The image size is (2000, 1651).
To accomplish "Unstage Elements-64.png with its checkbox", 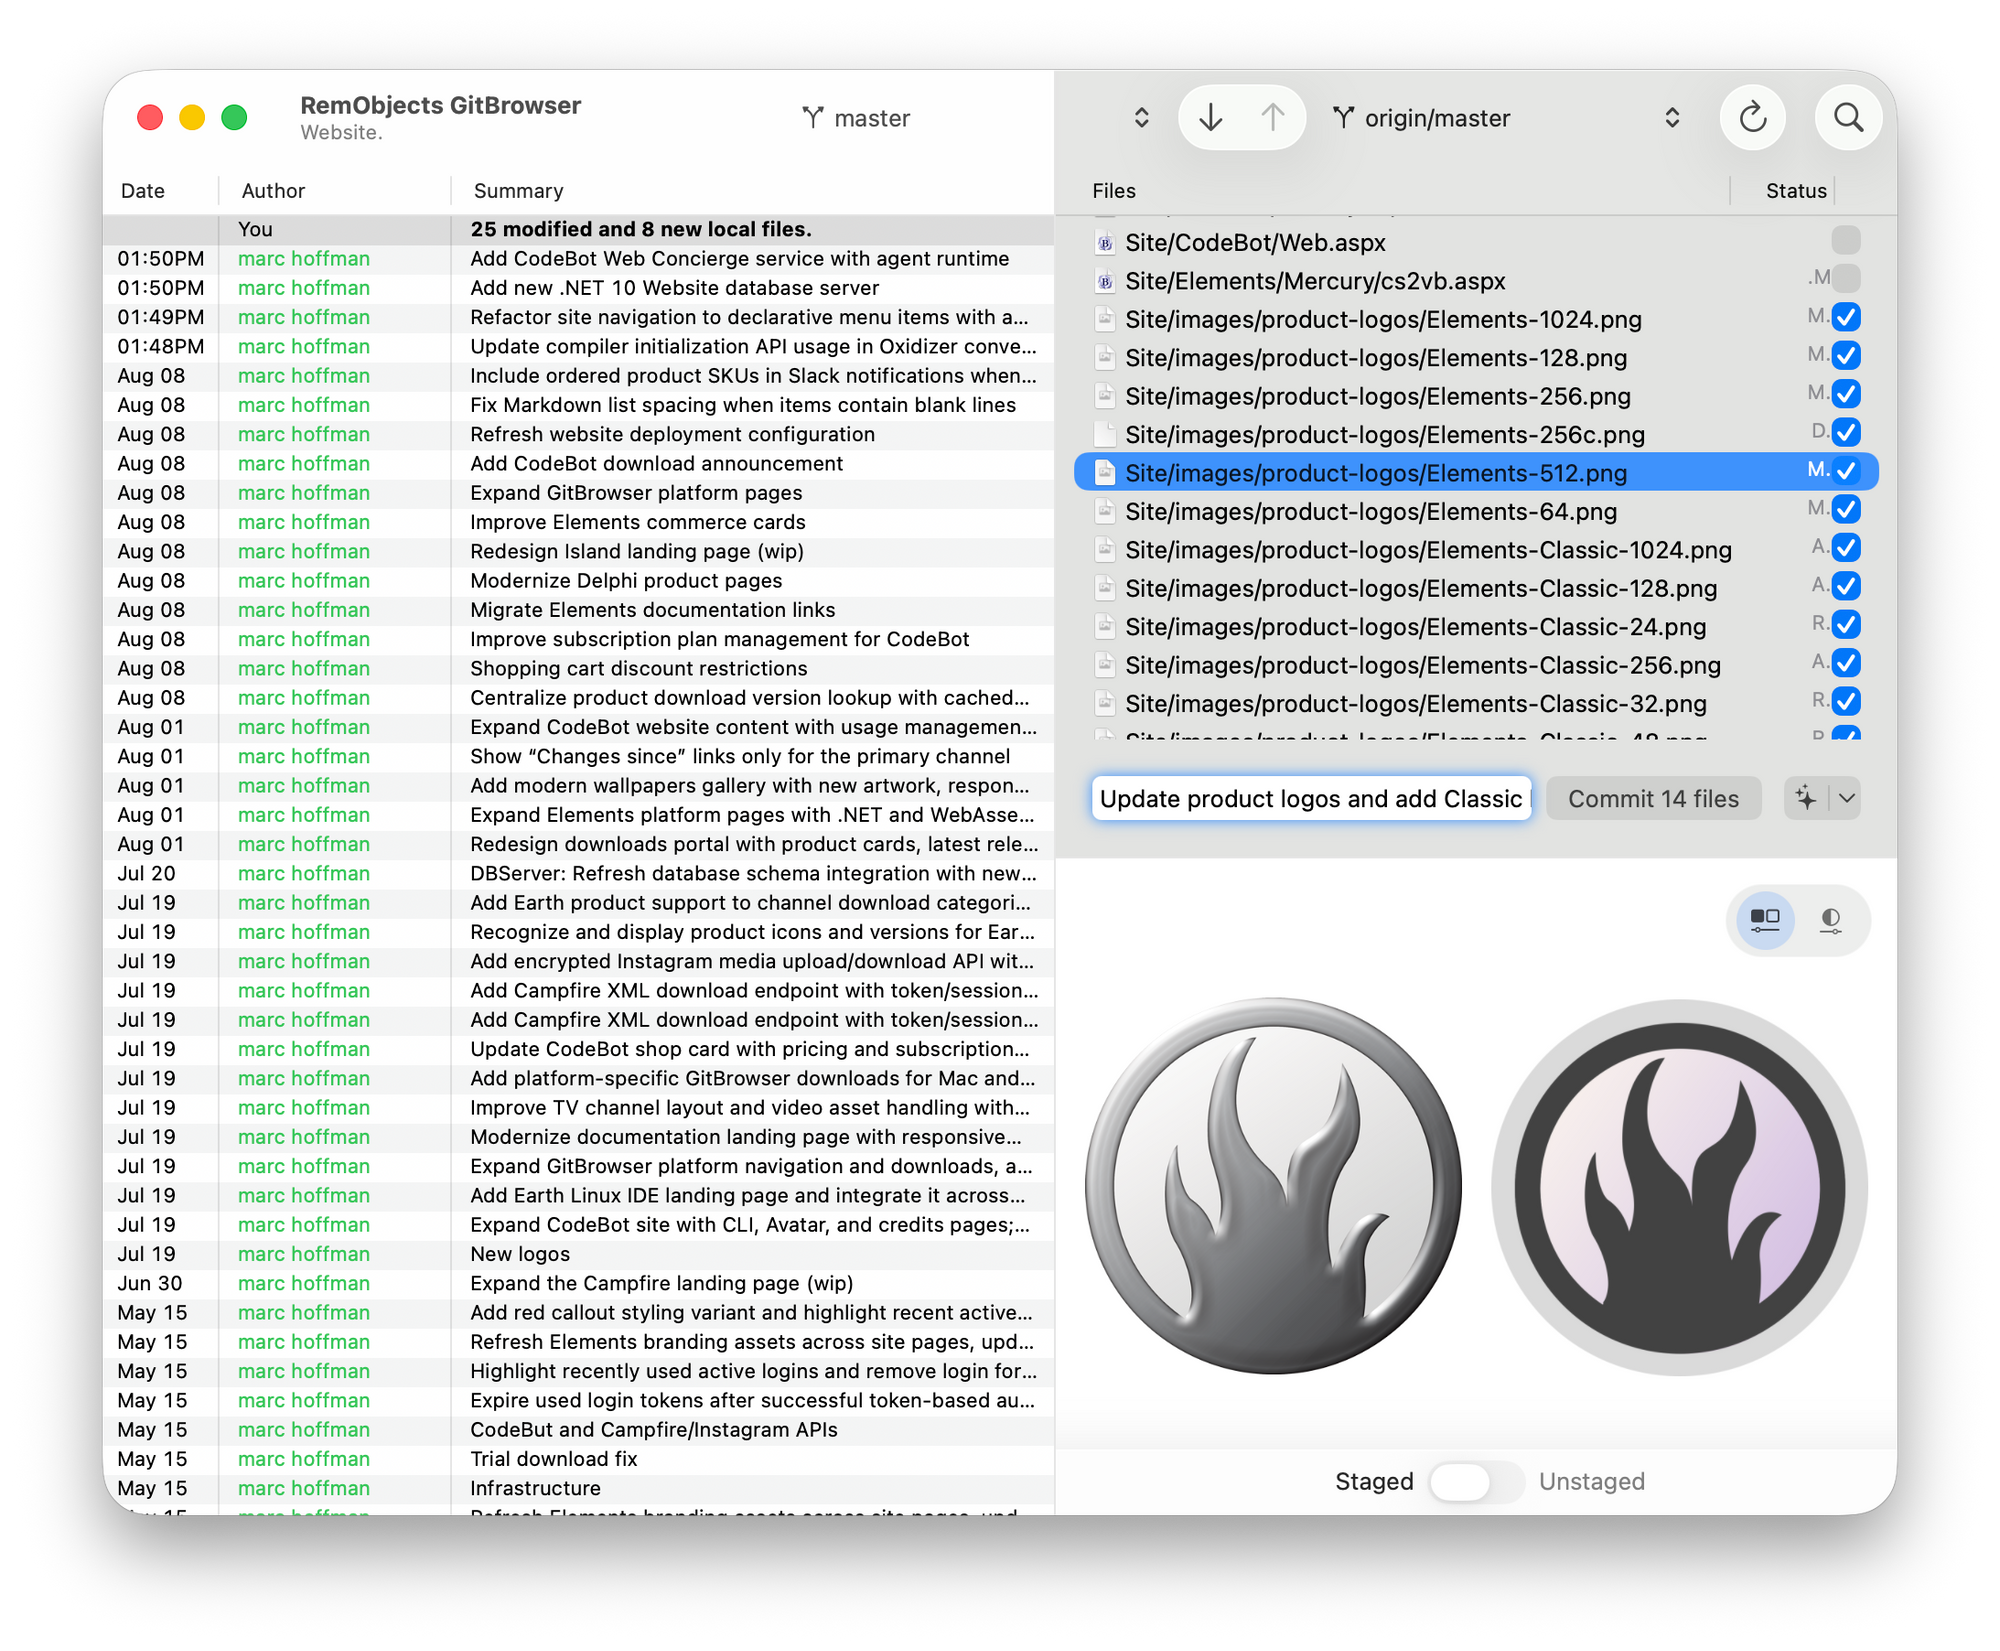I will pos(1846,509).
